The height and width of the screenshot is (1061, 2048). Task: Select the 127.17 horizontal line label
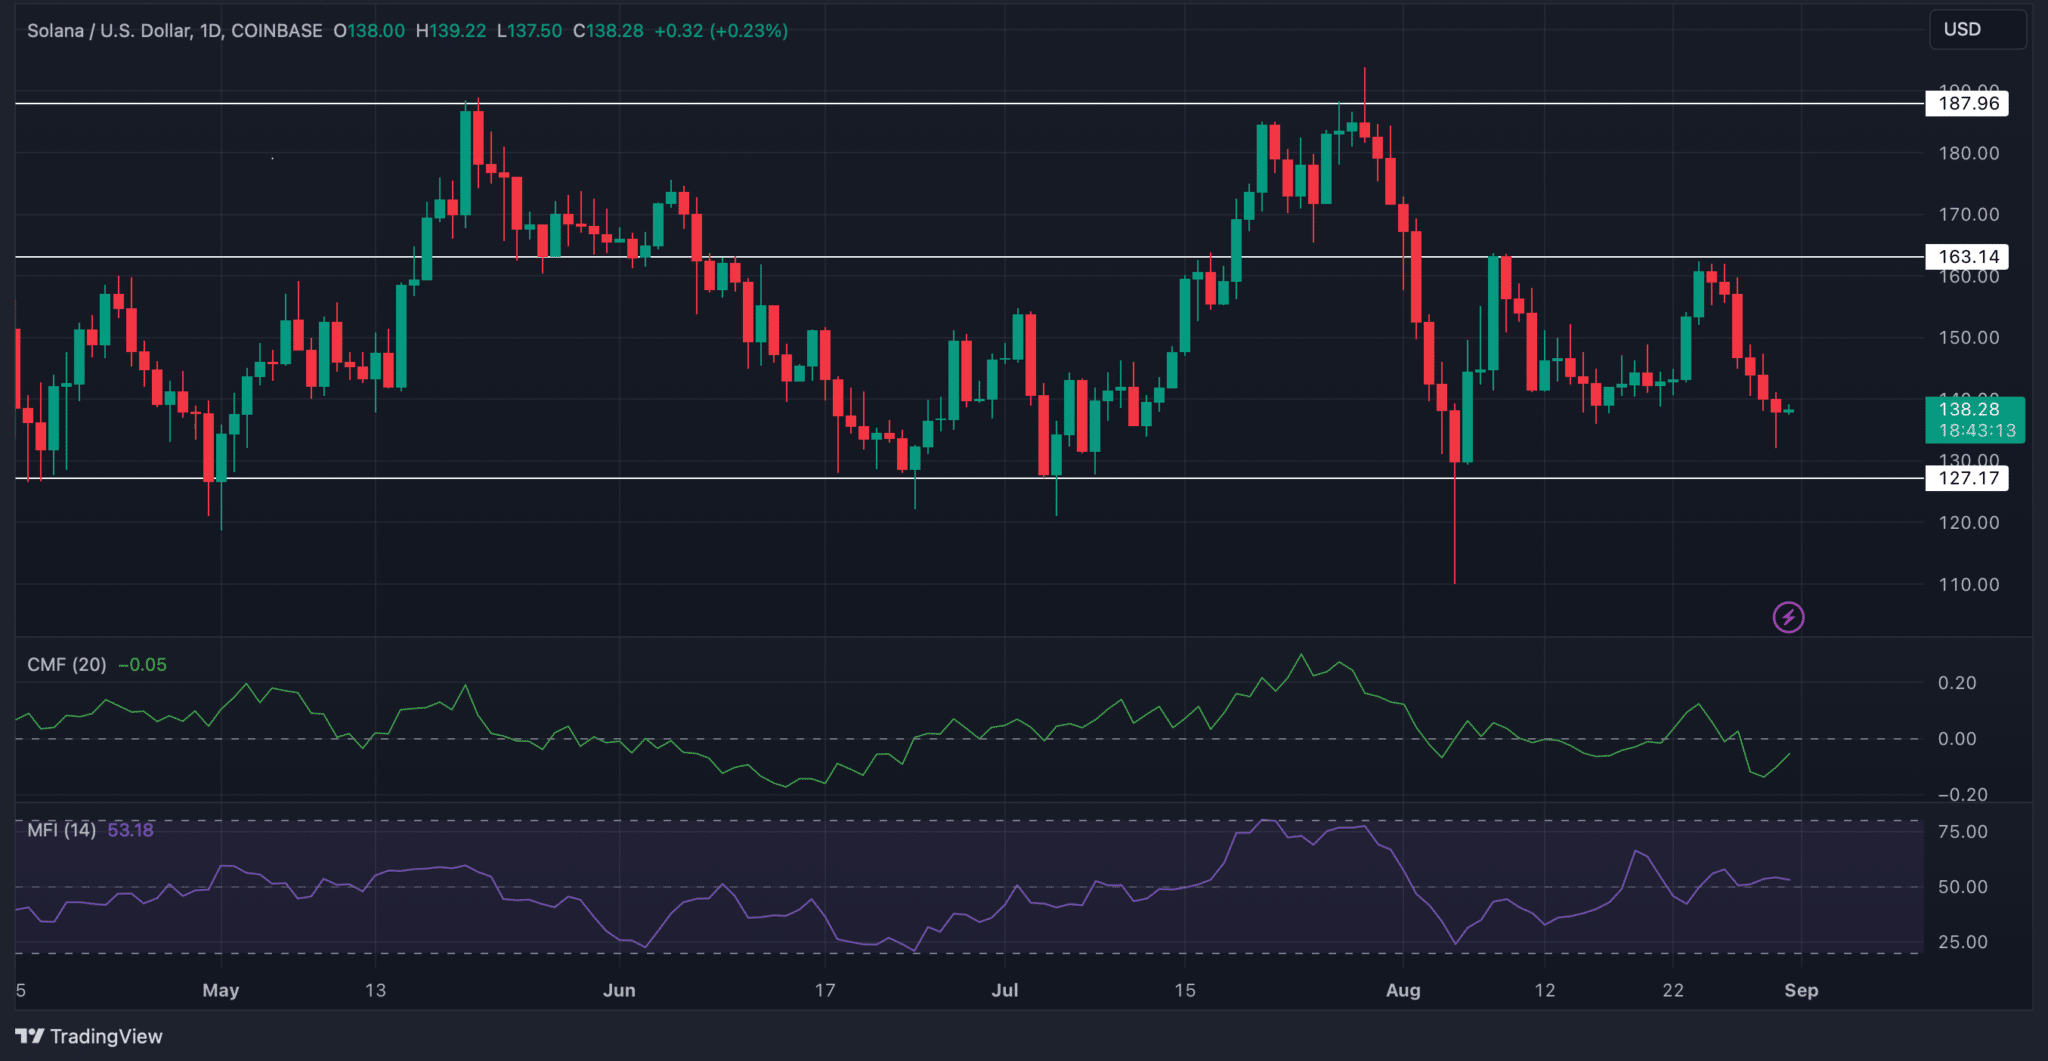click(1967, 478)
